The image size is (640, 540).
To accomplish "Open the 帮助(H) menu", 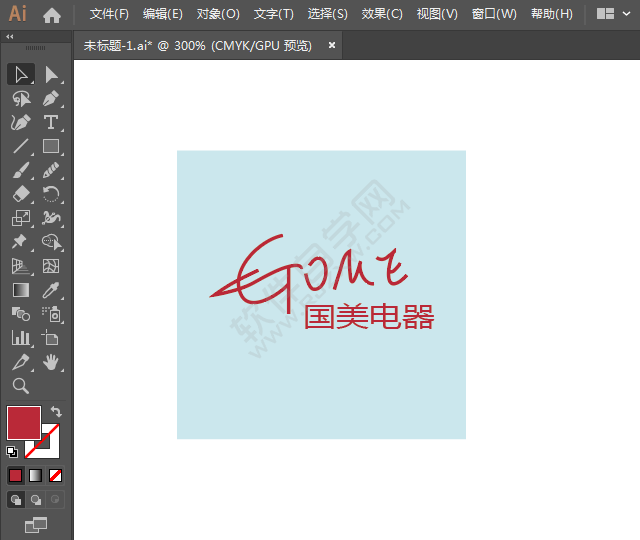I will coord(551,14).
